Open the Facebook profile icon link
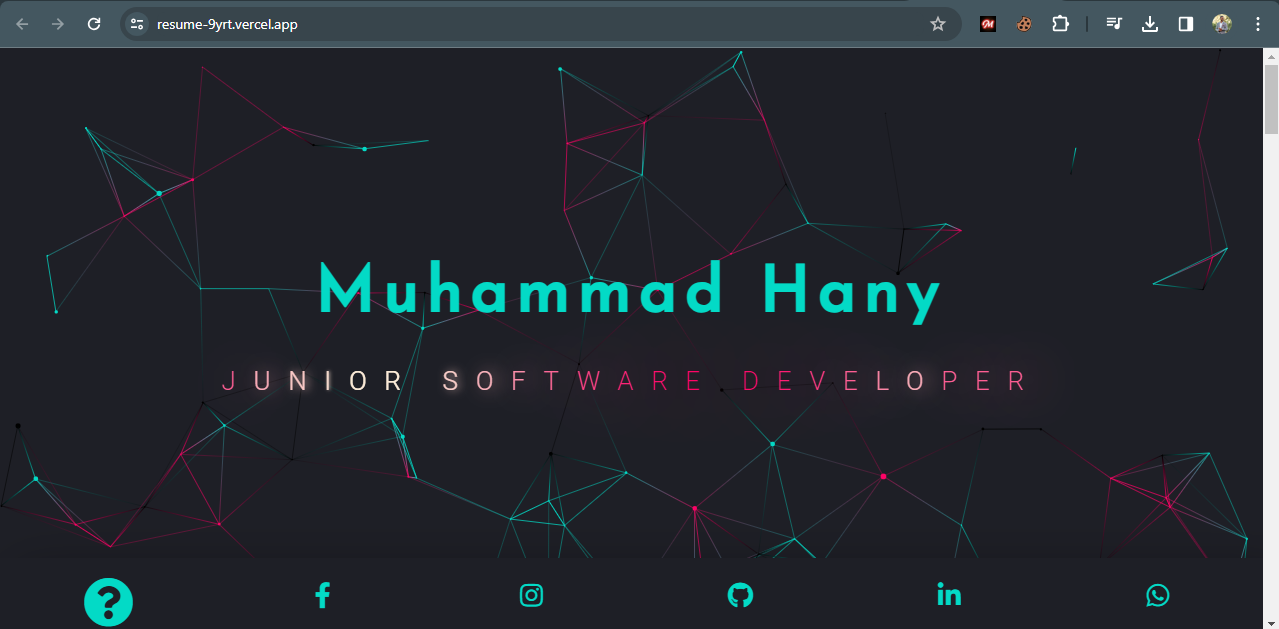 pyautogui.click(x=322, y=596)
